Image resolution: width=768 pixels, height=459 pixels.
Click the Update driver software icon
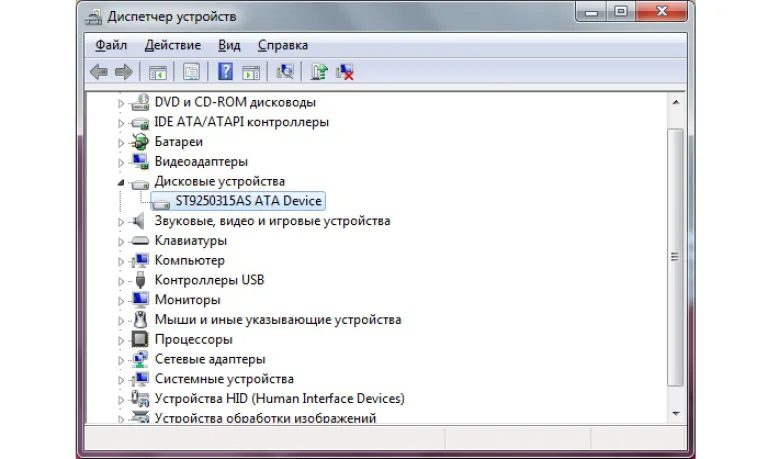click(x=319, y=72)
